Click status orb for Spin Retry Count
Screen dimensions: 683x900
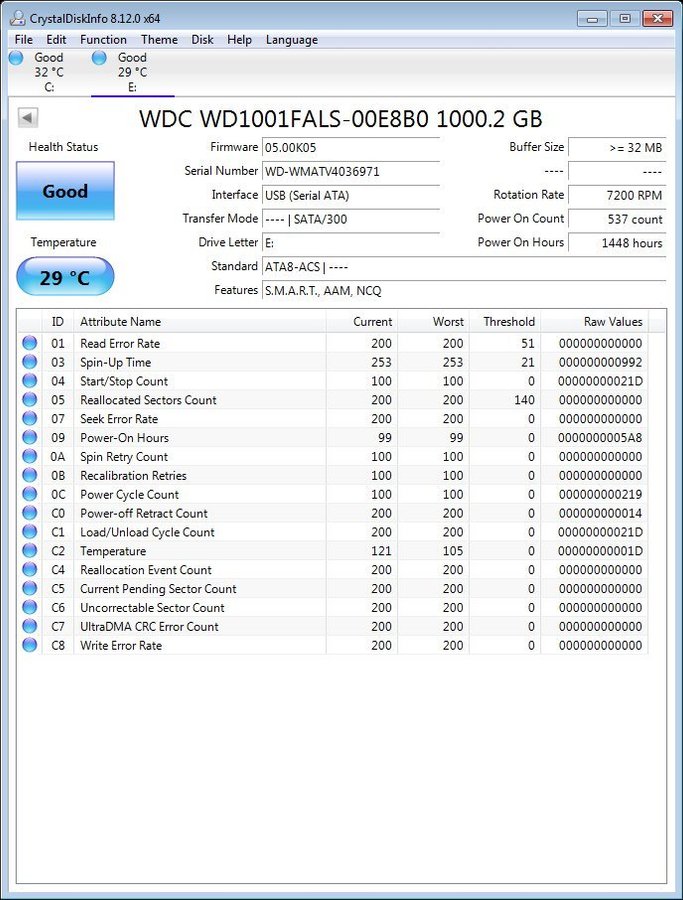29,456
